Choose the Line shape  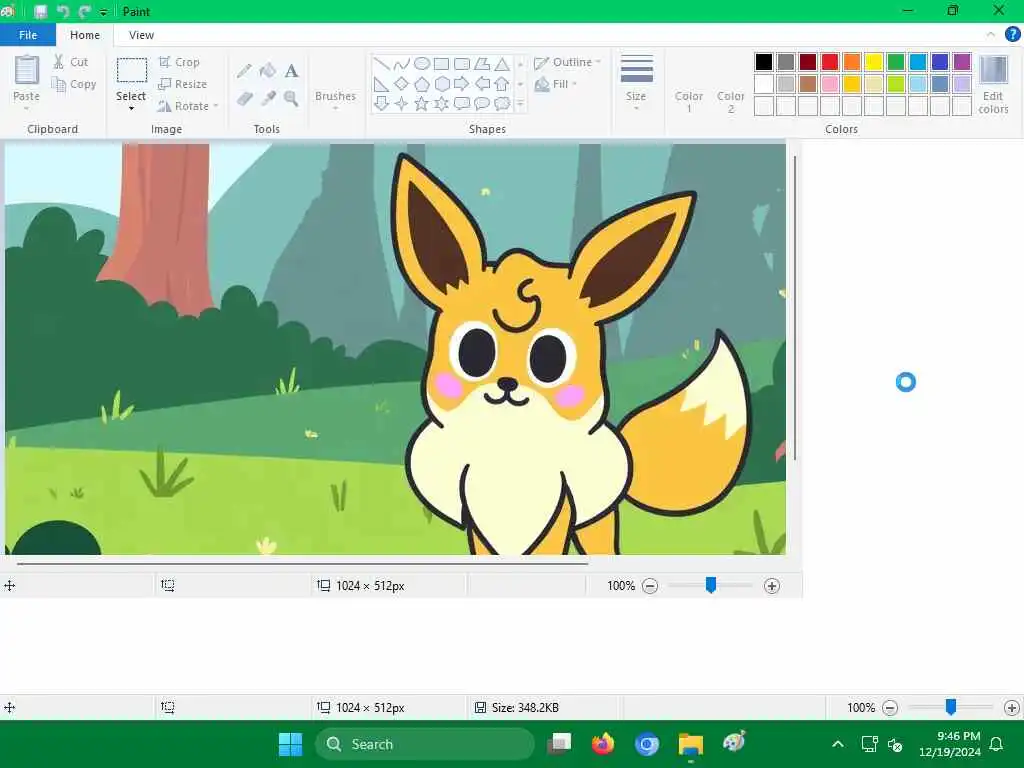382,64
